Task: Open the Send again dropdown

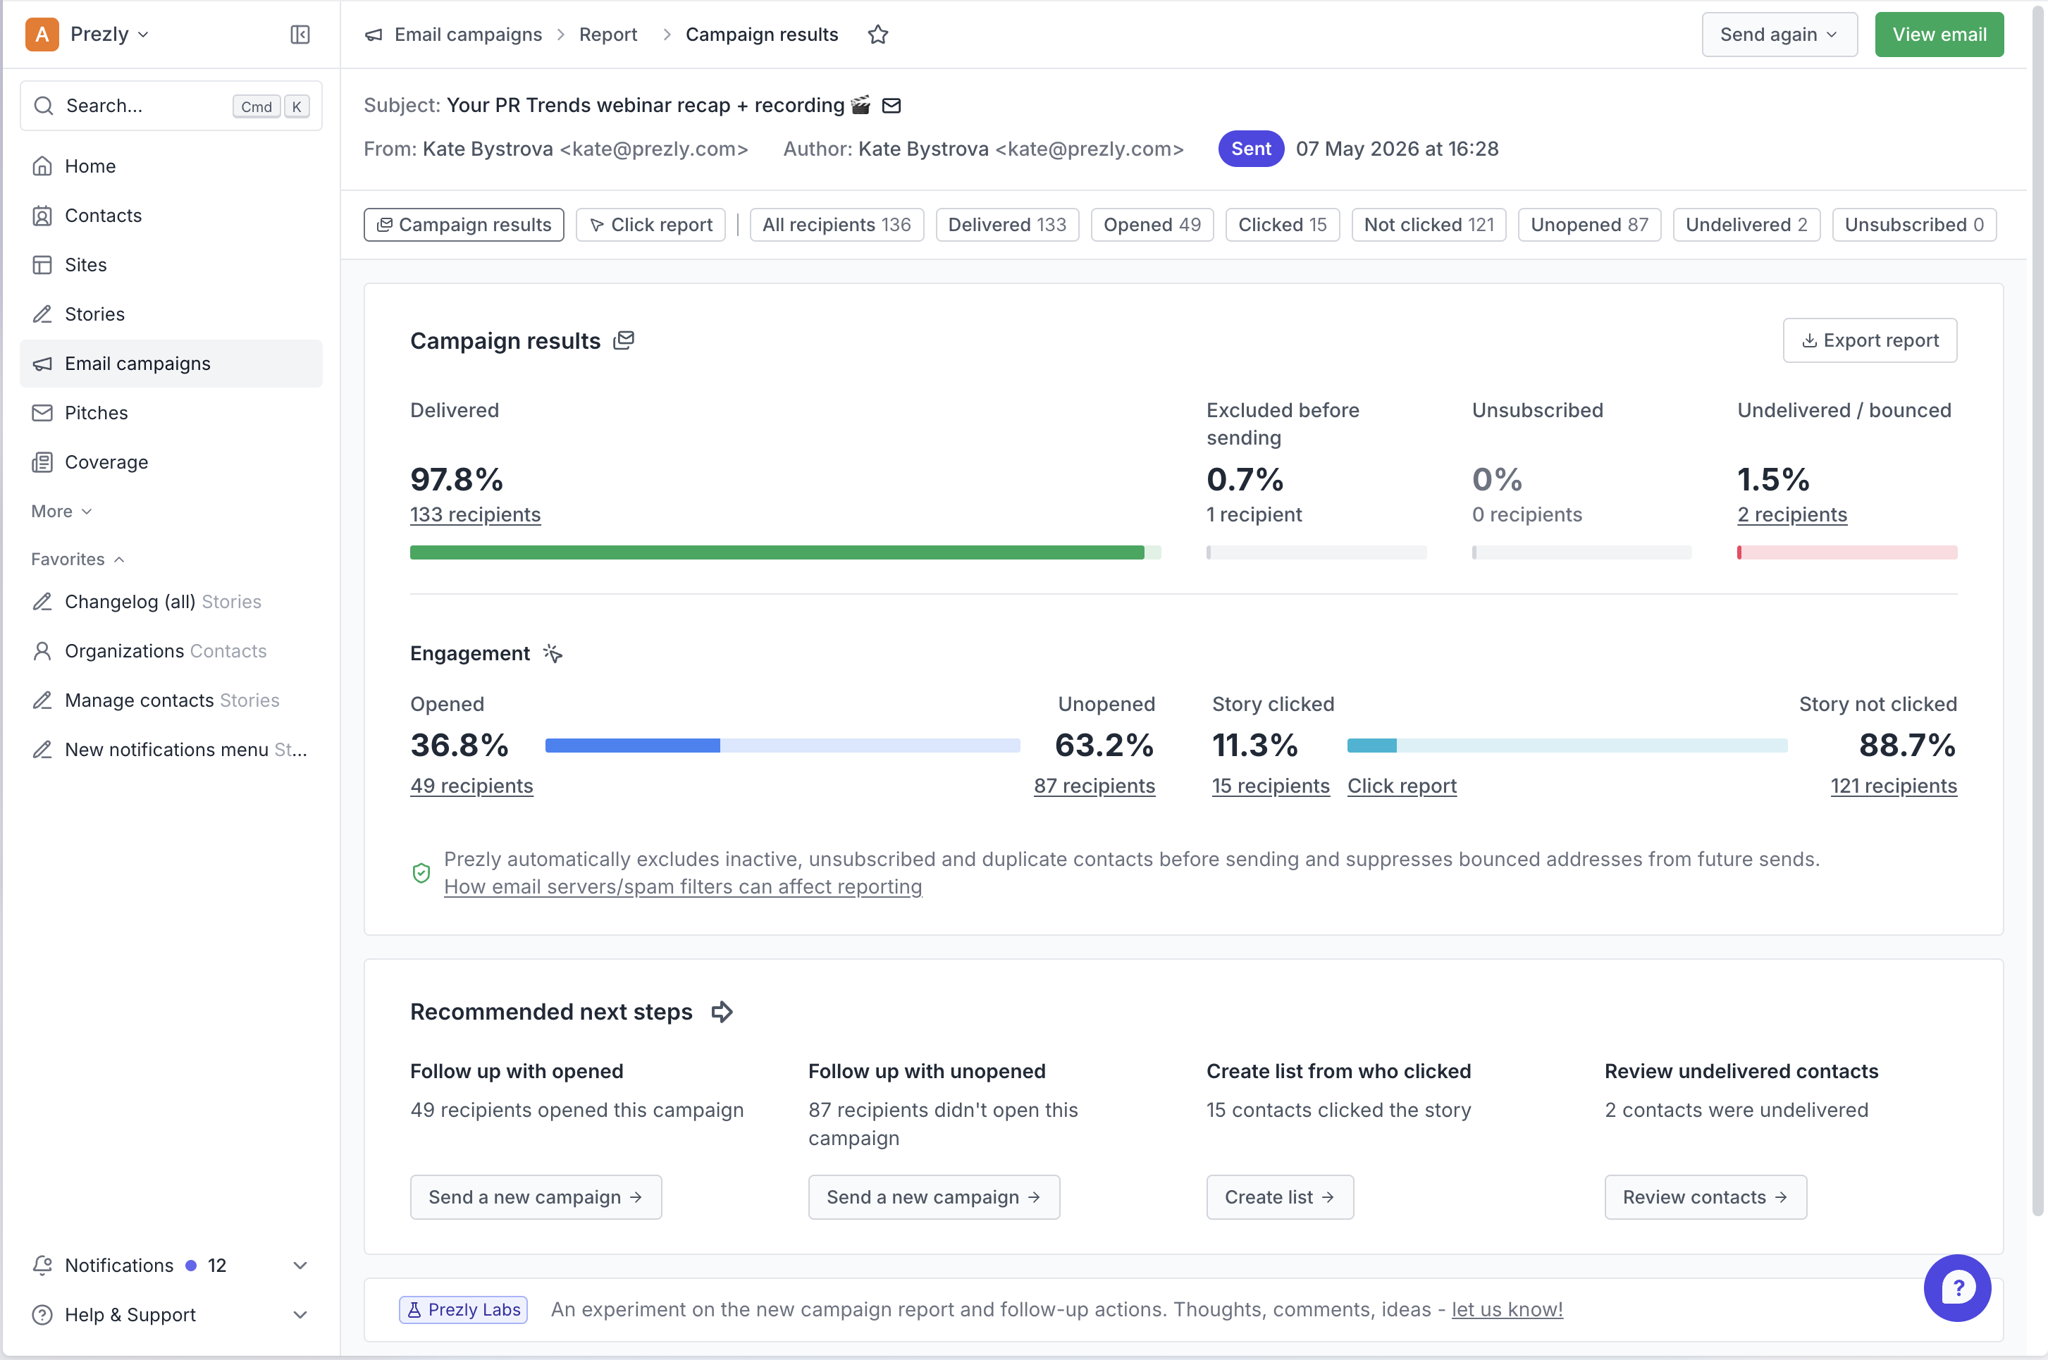Action: point(1779,34)
